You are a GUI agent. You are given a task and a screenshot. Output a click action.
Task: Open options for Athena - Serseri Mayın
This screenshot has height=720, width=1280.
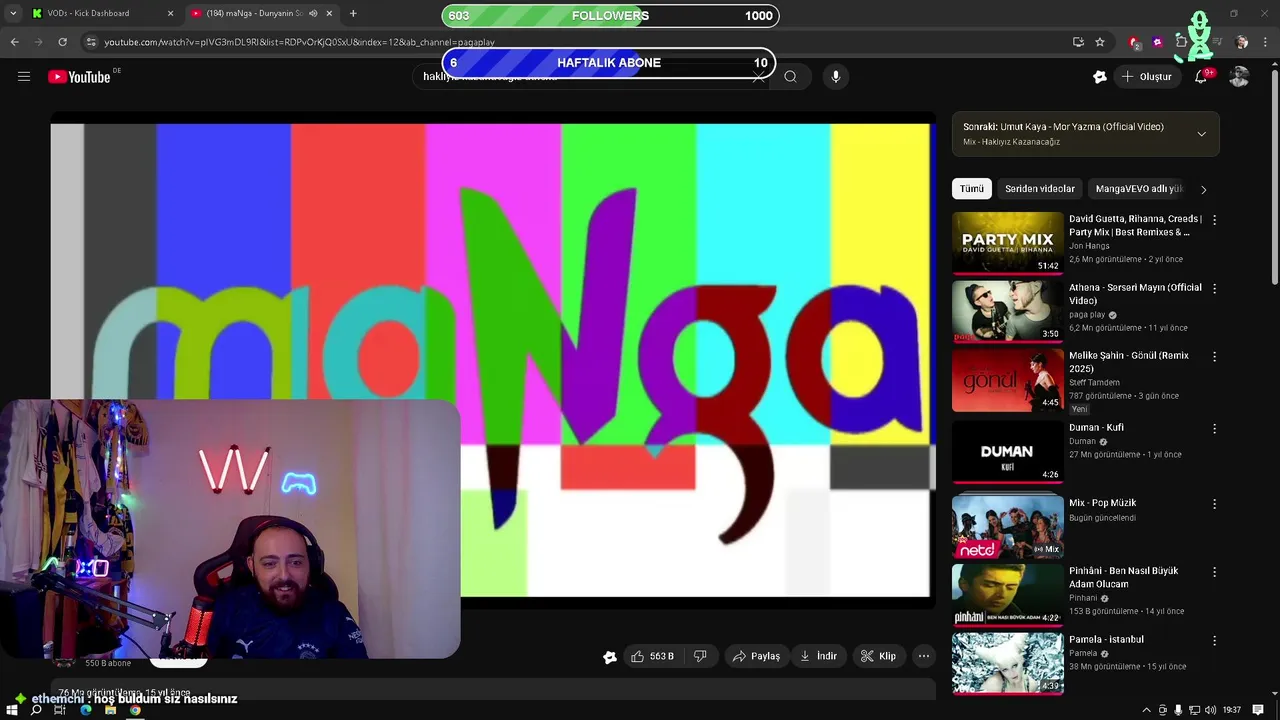point(1214,288)
